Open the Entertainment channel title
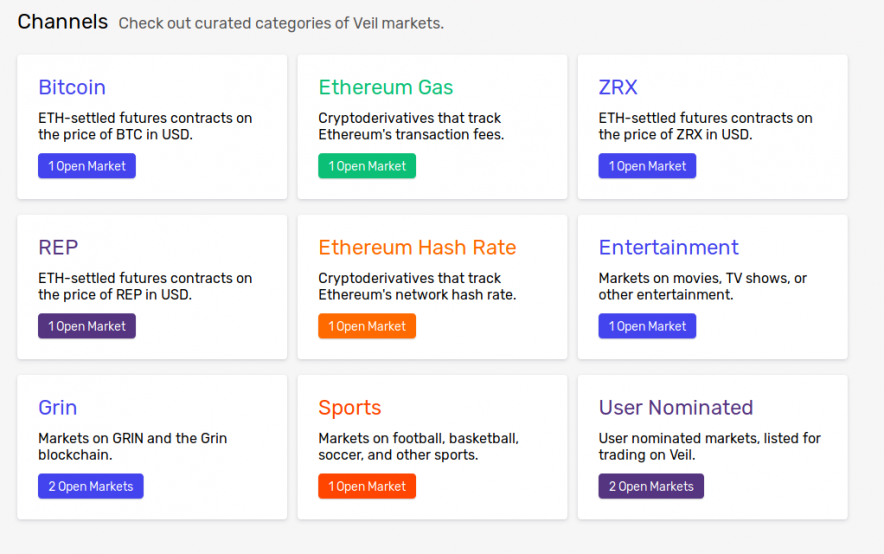 668,247
